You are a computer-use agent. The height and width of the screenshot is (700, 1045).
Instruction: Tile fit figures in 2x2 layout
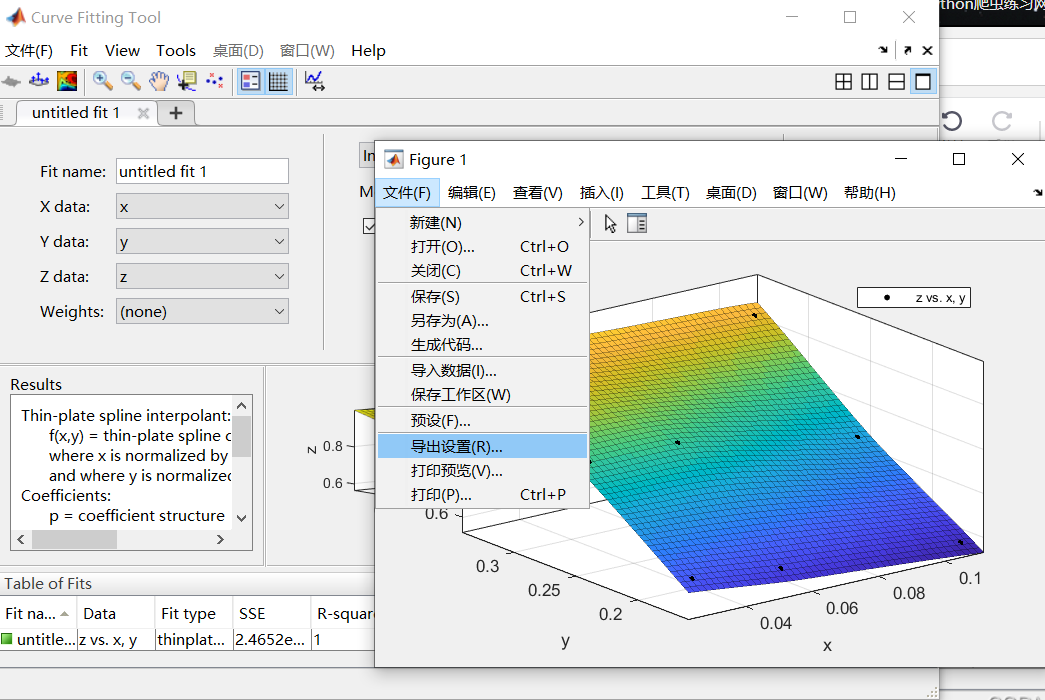(x=843, y=81)
